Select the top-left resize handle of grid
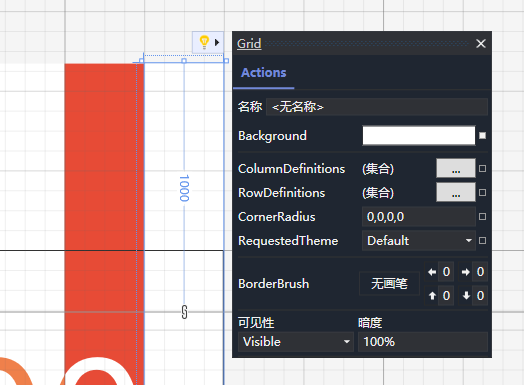This screenshot has height=385, width=524. click(x=141, y=61)
